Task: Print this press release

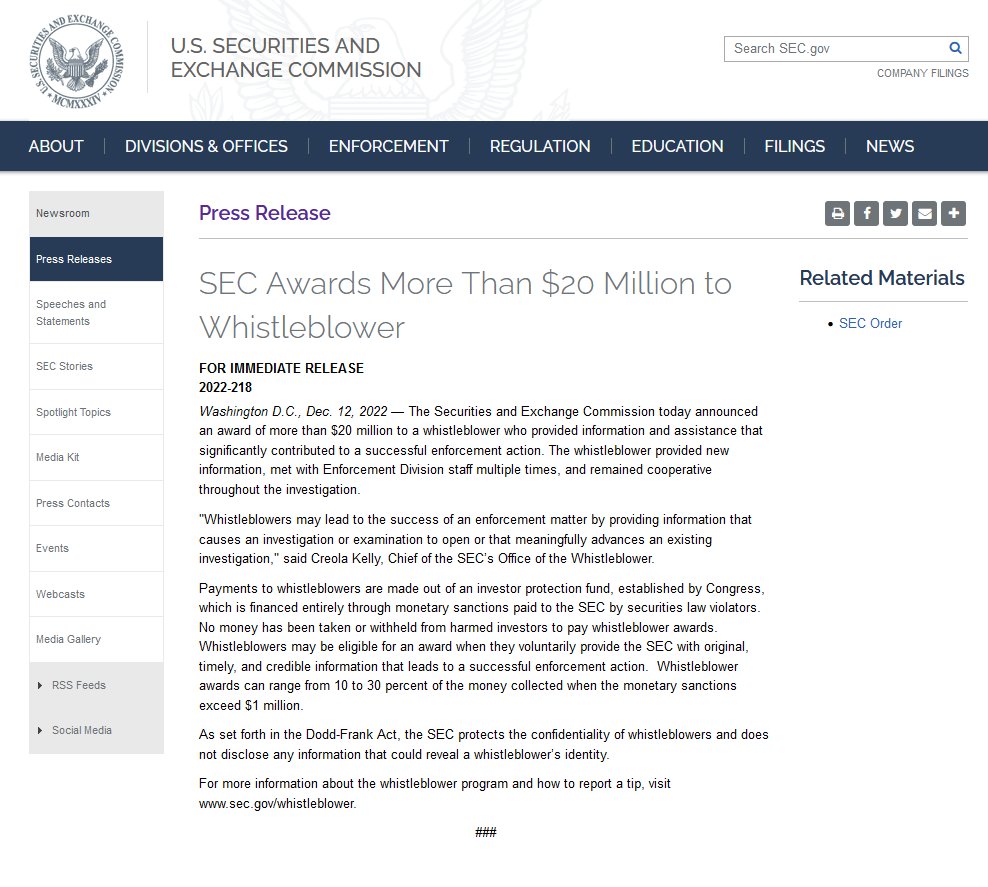Action: (x=837, y=214)
